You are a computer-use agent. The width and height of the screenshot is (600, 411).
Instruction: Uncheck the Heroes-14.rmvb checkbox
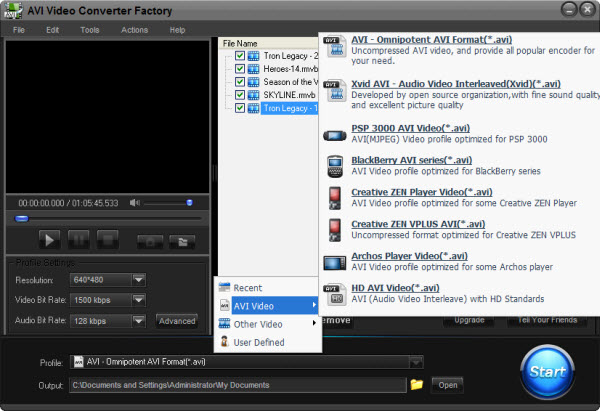240,69
